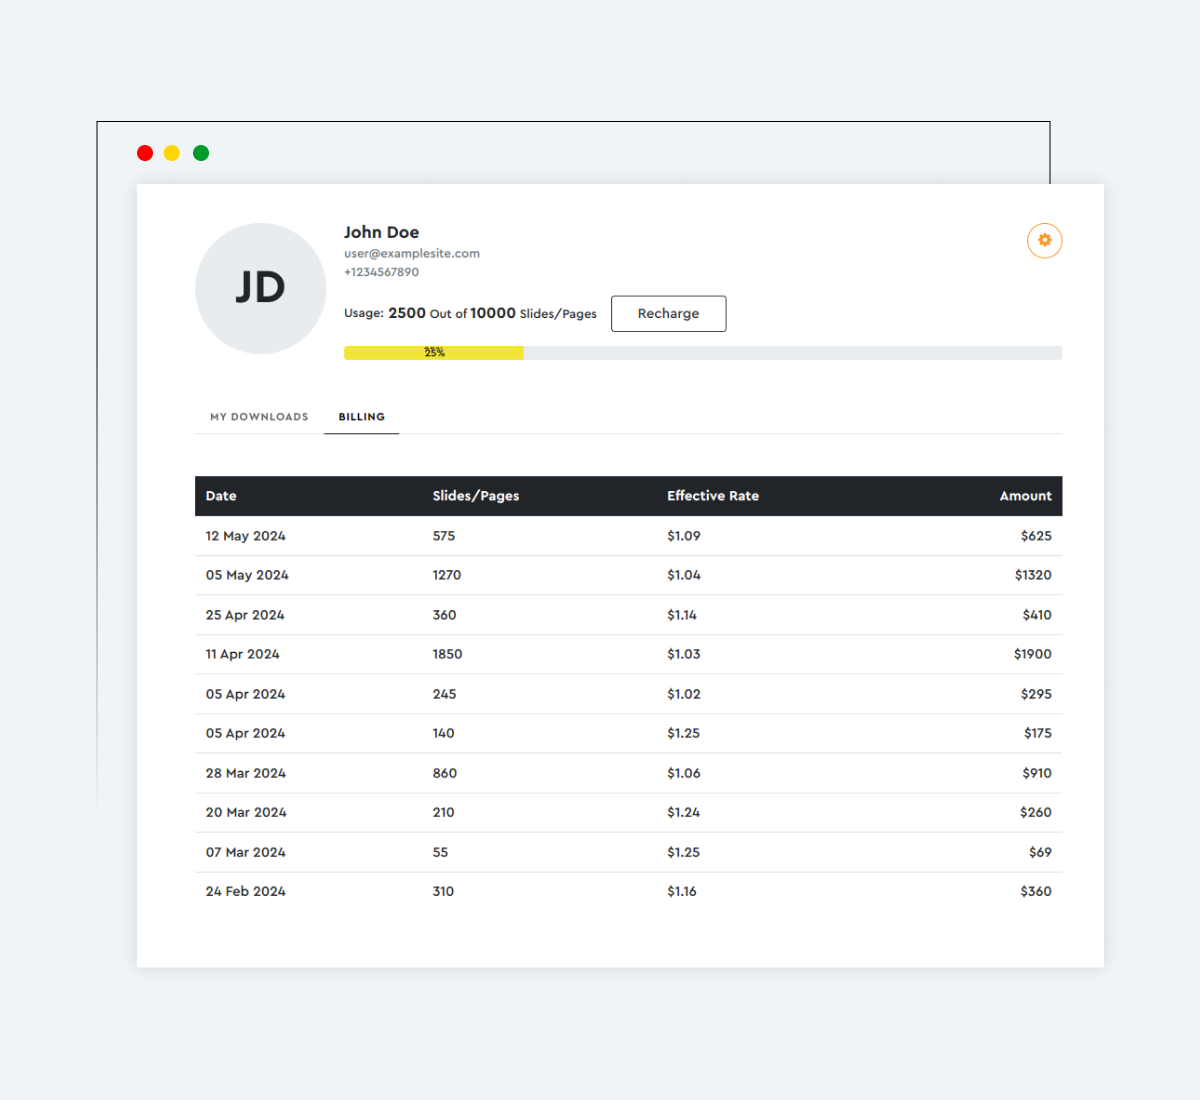Image resolution: width=1200 pixels, height=1100 pixels.
Task: Click the Effective Rate column header
Action: click(x=712, y=496)
